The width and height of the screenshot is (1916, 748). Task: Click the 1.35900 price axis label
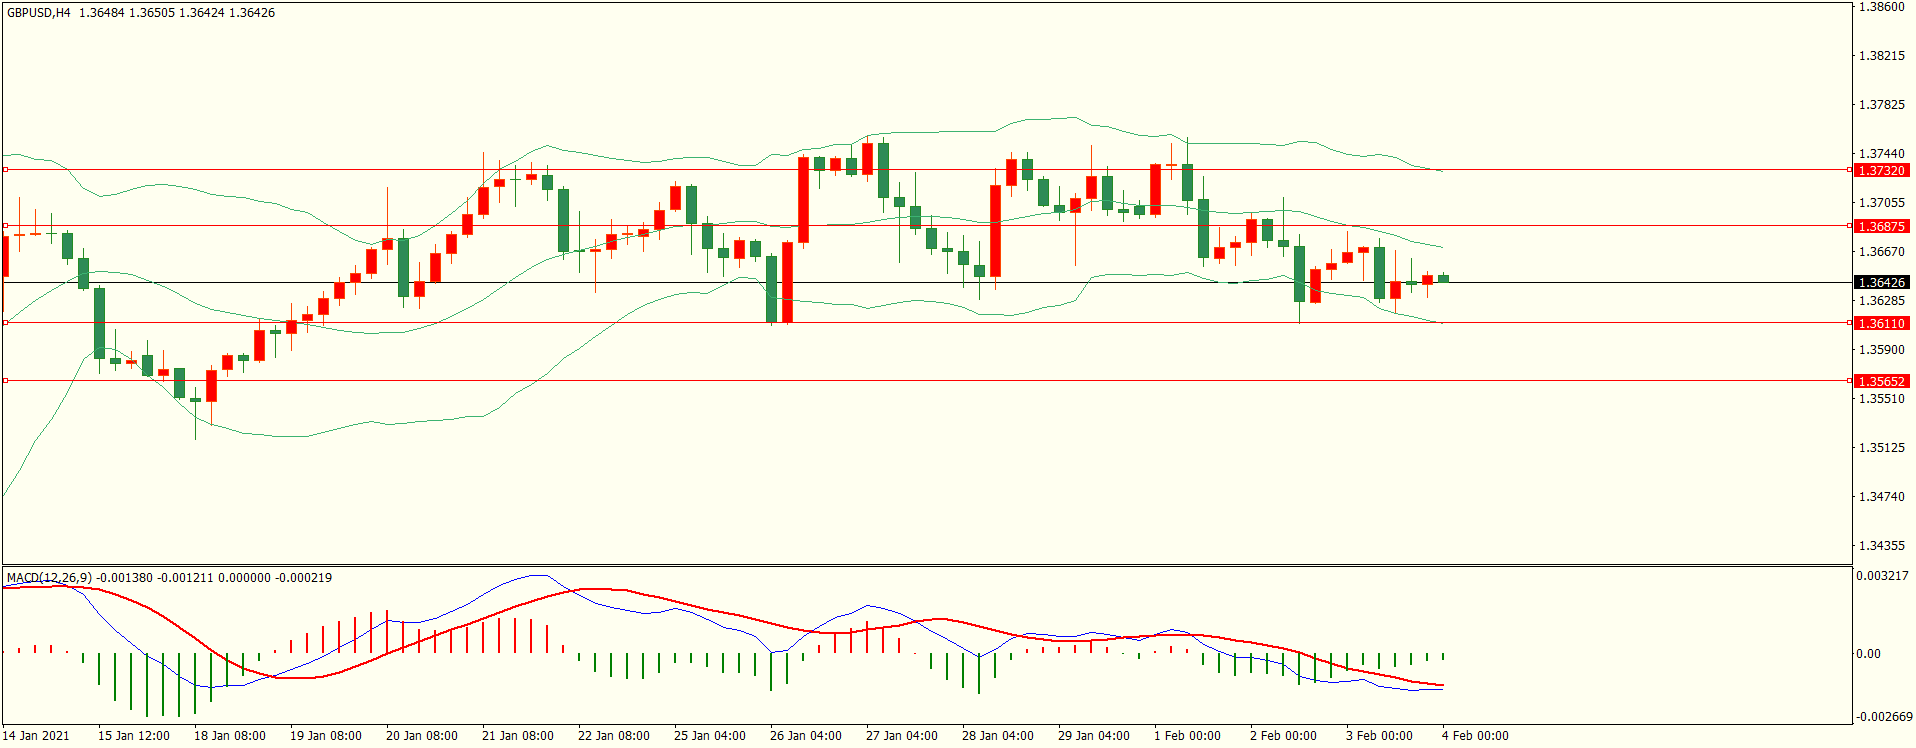[x=1881, y=350]
